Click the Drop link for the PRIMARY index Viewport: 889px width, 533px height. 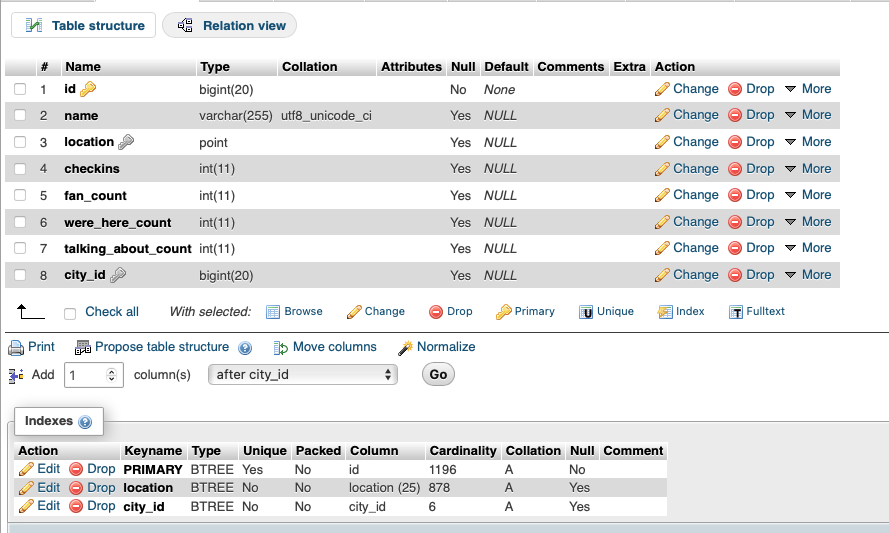pyautogui.click(x=101, y=469)
